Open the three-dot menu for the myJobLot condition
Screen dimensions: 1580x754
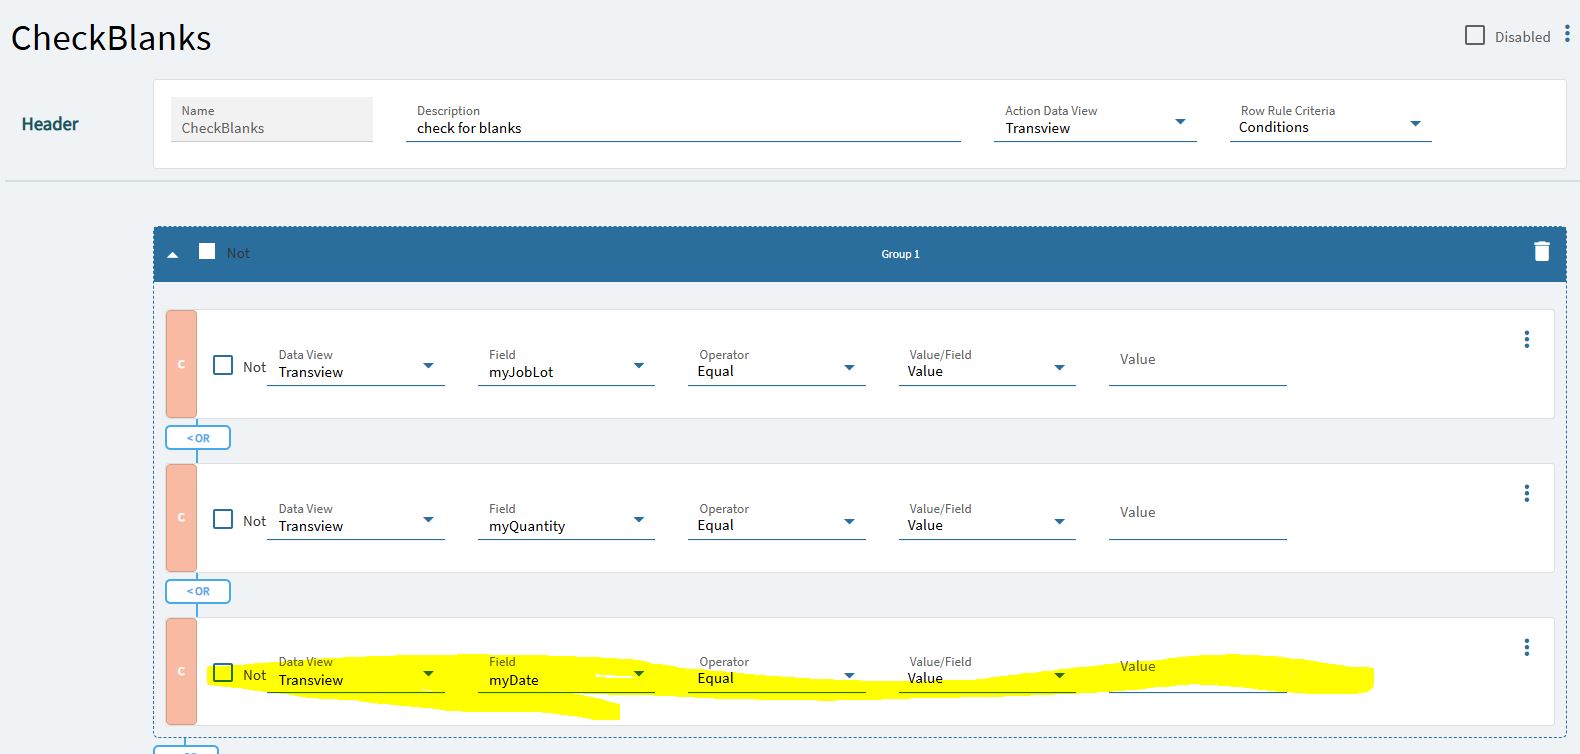click(x=1527, y=340)
